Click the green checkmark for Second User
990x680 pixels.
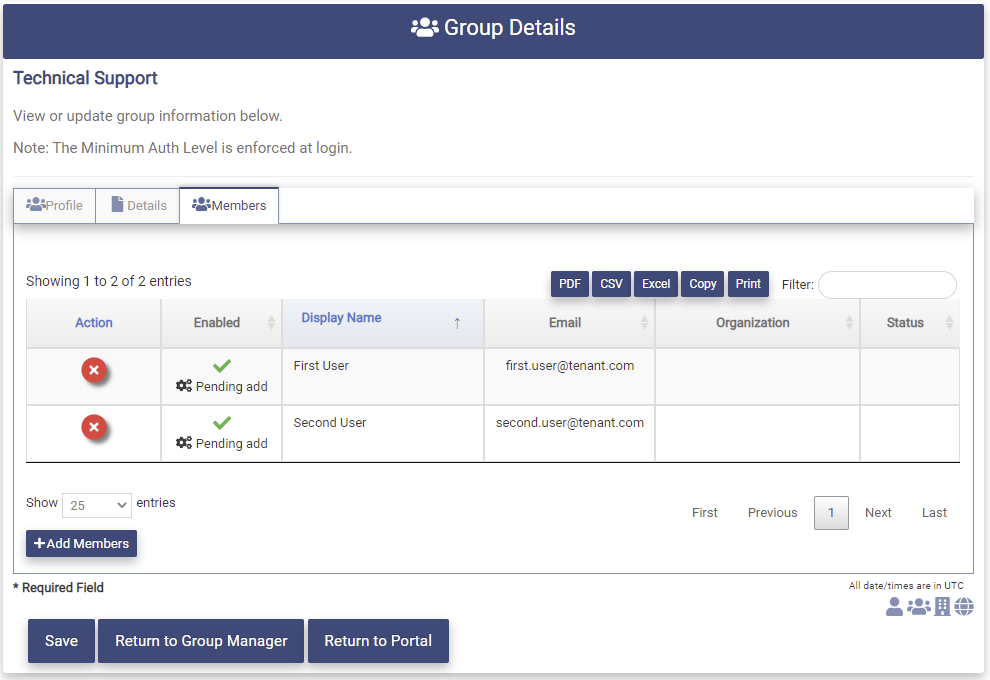pyautogui.click(x=222, y=423)
